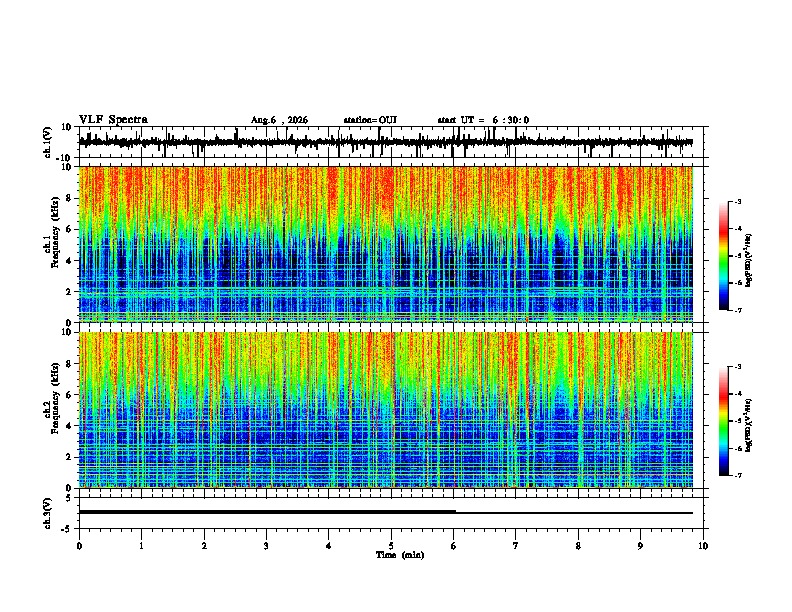Click the "2" kHz tick of ch.1 spectrogram
The image size is (792, 612).
click(69, 292)
